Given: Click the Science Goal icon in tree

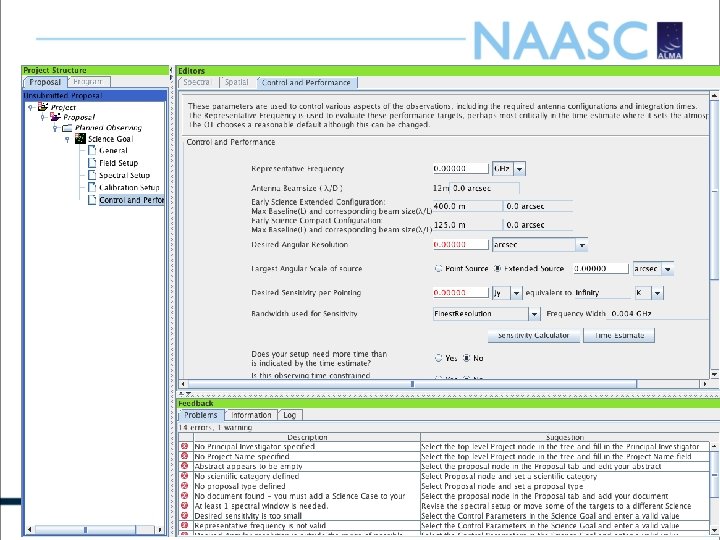Looking at the screenshot, I should (80, 138).
